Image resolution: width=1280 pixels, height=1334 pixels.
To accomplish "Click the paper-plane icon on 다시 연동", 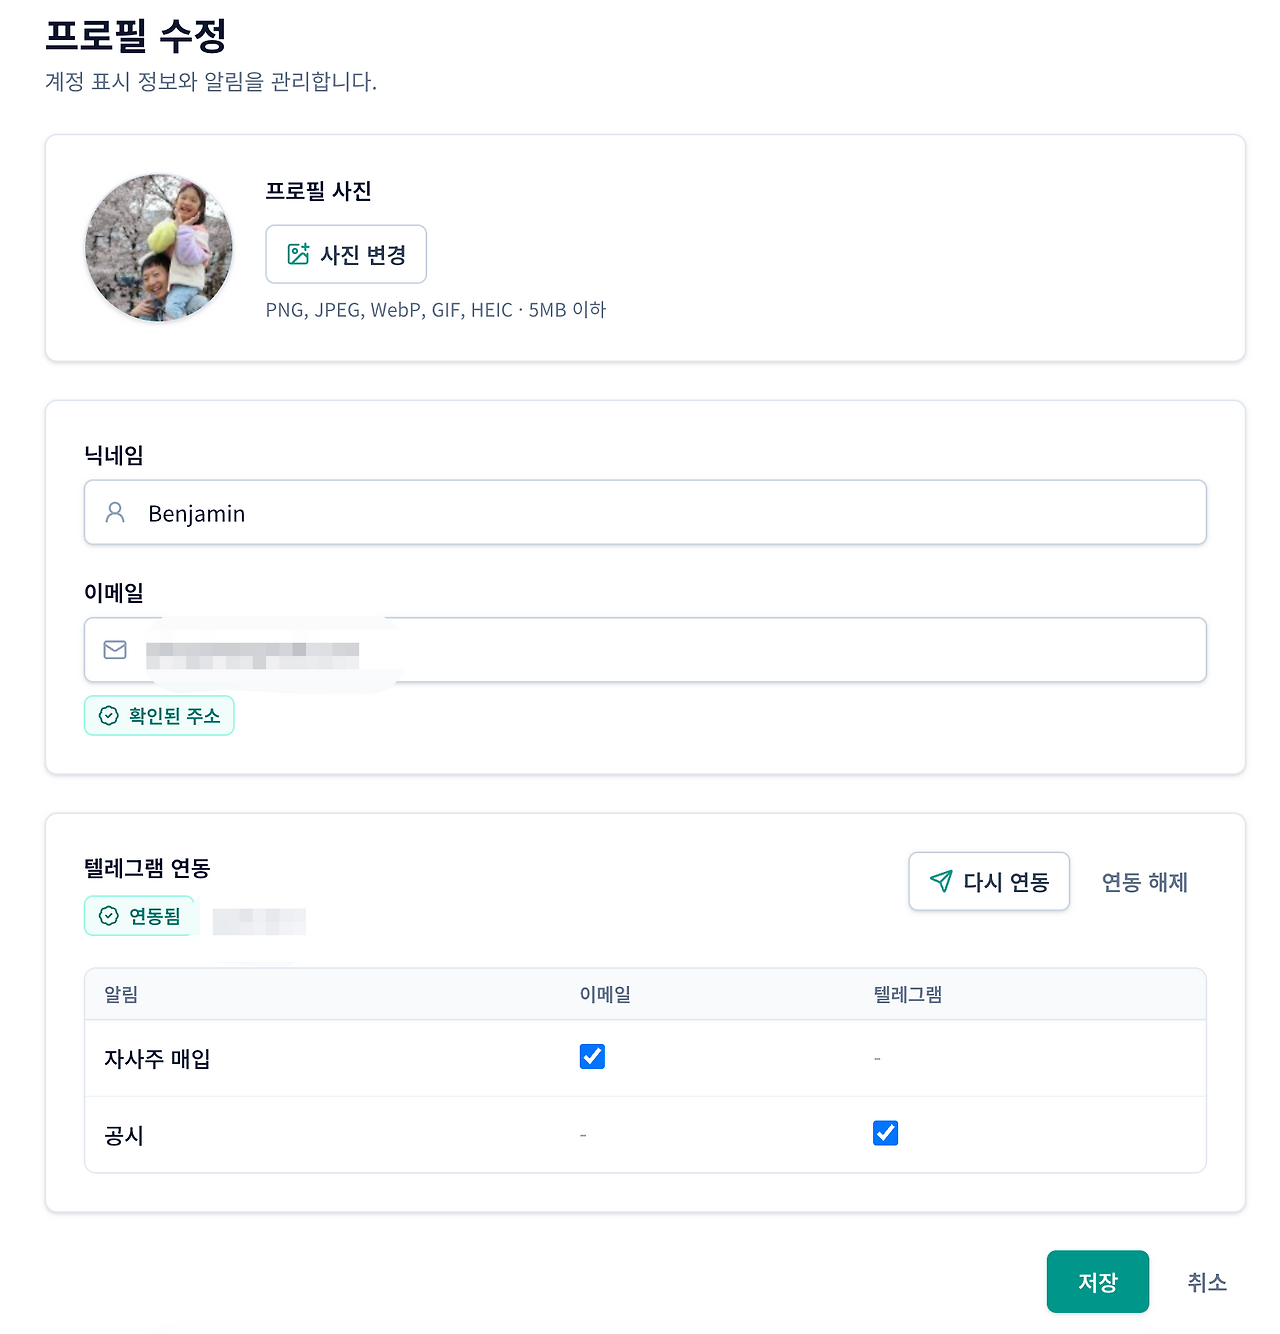I will click(941, 881).
